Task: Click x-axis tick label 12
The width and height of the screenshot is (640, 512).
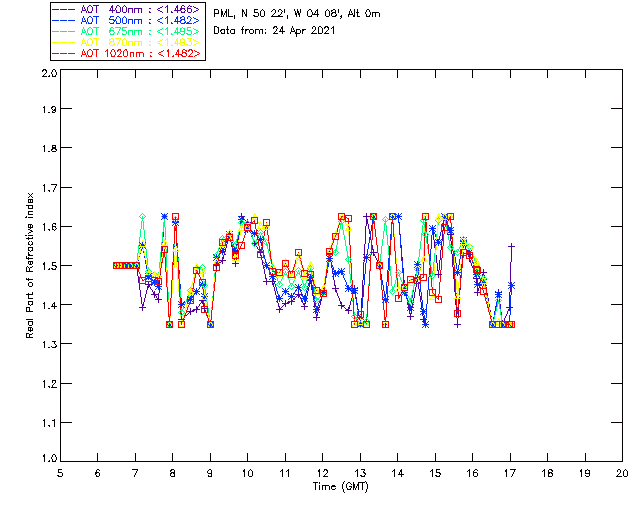Action: click(322, 473)
